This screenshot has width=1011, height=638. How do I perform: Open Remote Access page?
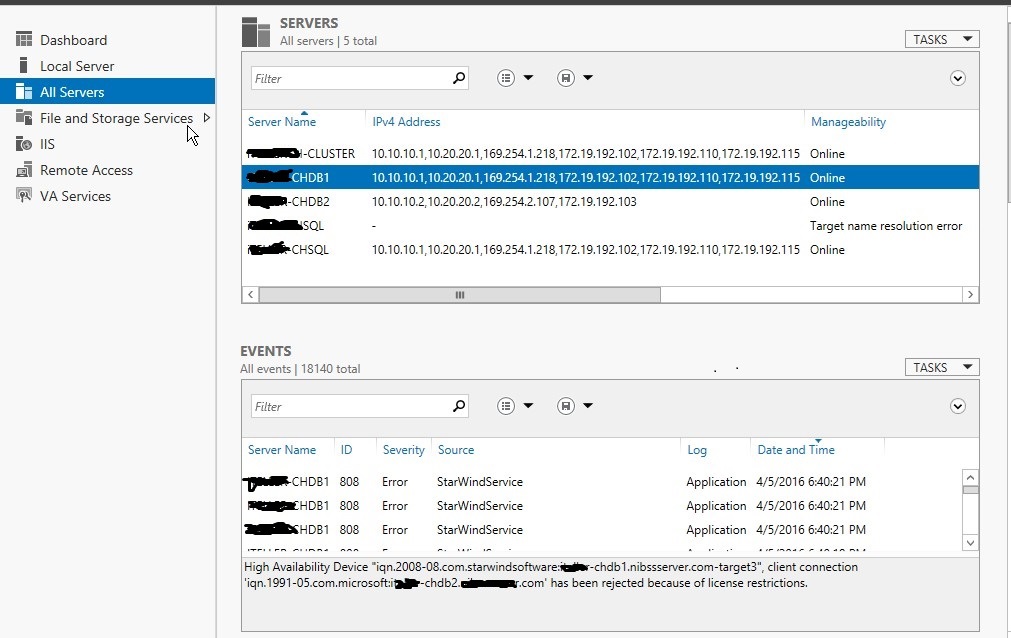tap(86, 170)
